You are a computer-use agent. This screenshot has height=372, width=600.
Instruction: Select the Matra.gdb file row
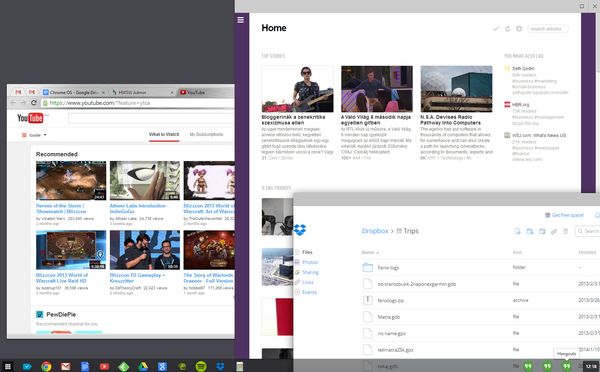[481, 317]
